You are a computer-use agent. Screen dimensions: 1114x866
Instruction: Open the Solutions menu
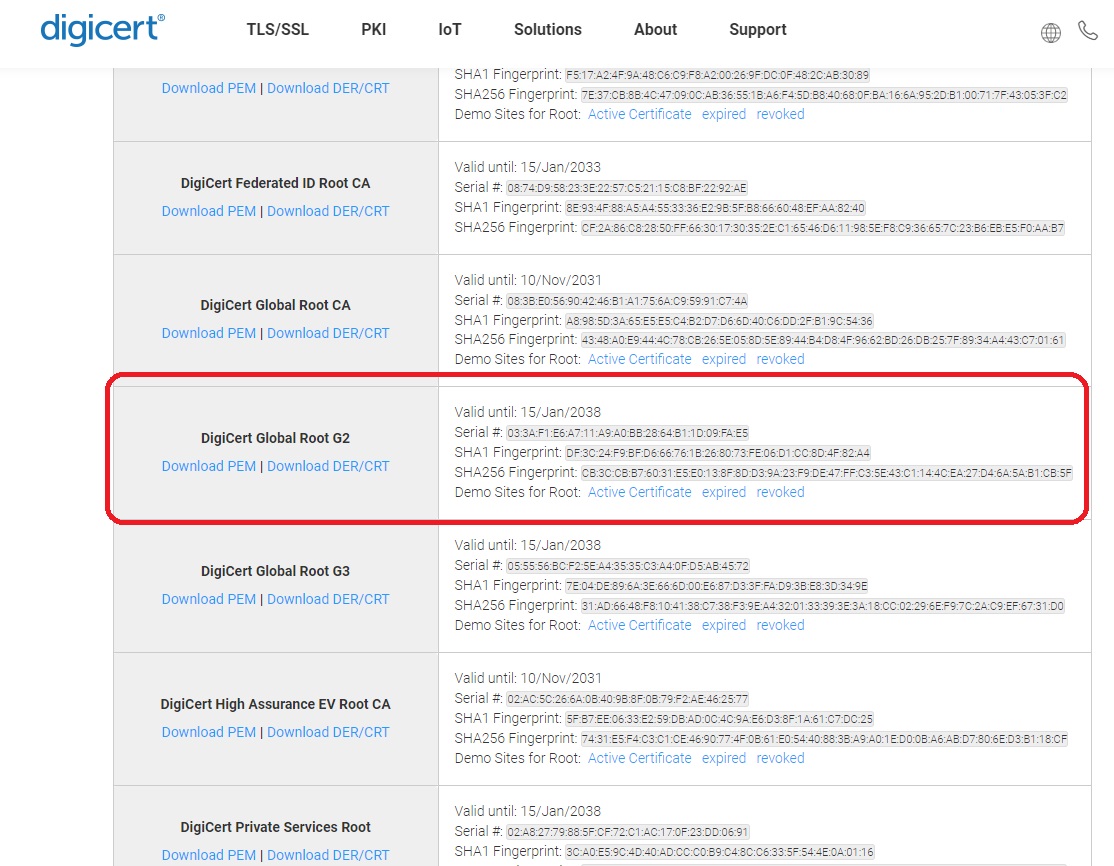[x=548, y=30]
